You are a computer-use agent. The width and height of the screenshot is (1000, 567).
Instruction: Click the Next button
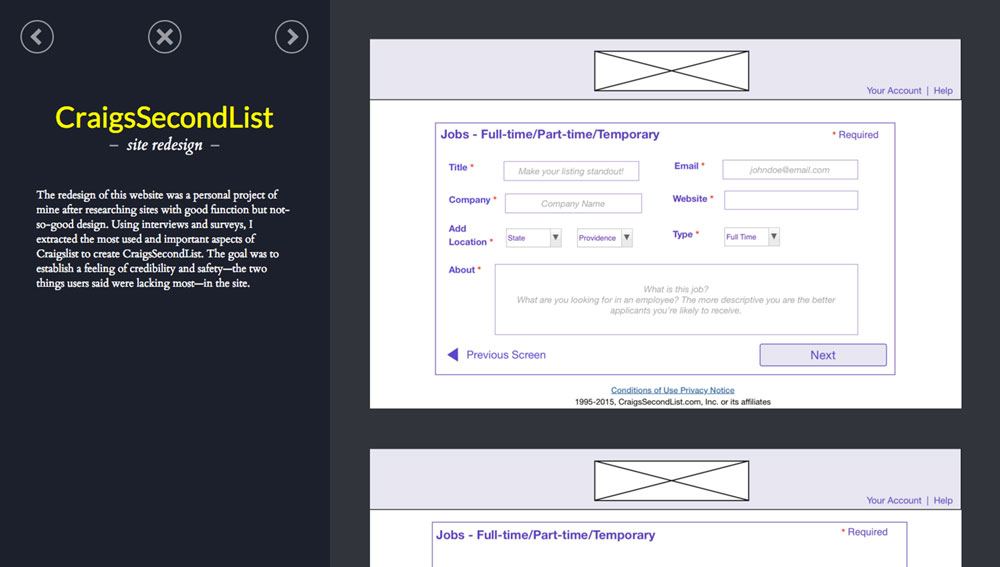823,355
